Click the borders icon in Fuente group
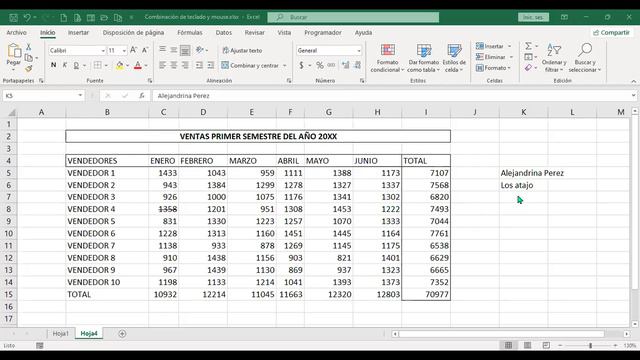 coord(98,65)
